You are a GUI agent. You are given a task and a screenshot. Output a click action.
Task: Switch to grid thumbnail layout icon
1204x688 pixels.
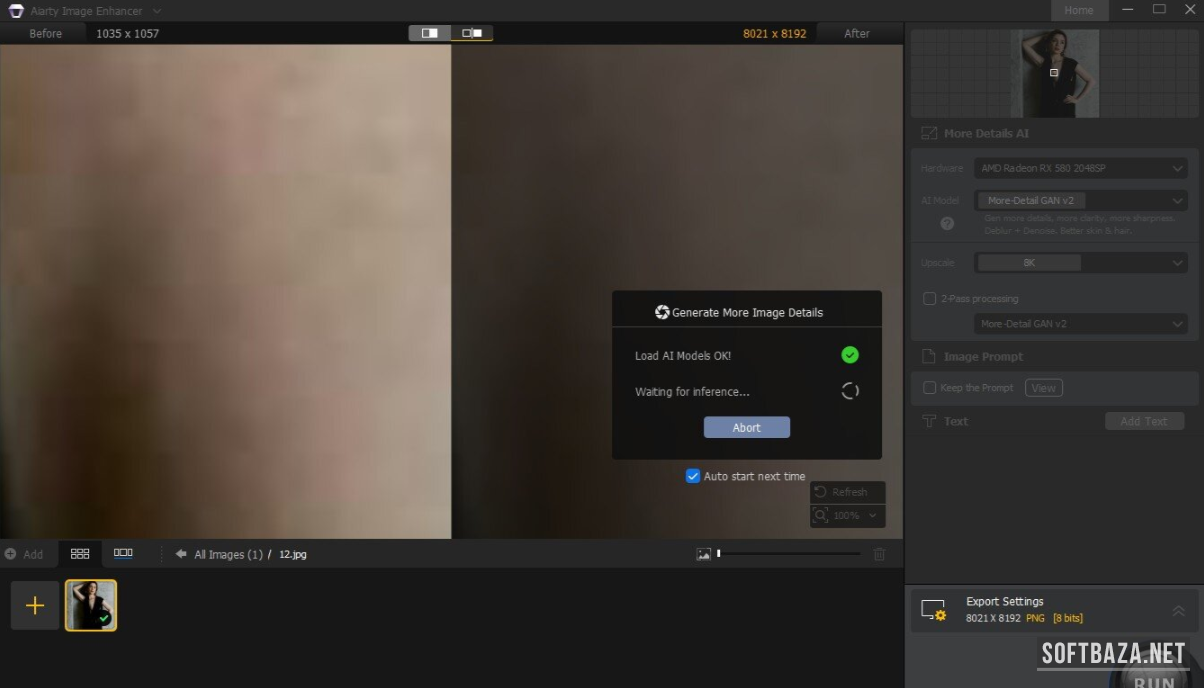coord(80,553)
